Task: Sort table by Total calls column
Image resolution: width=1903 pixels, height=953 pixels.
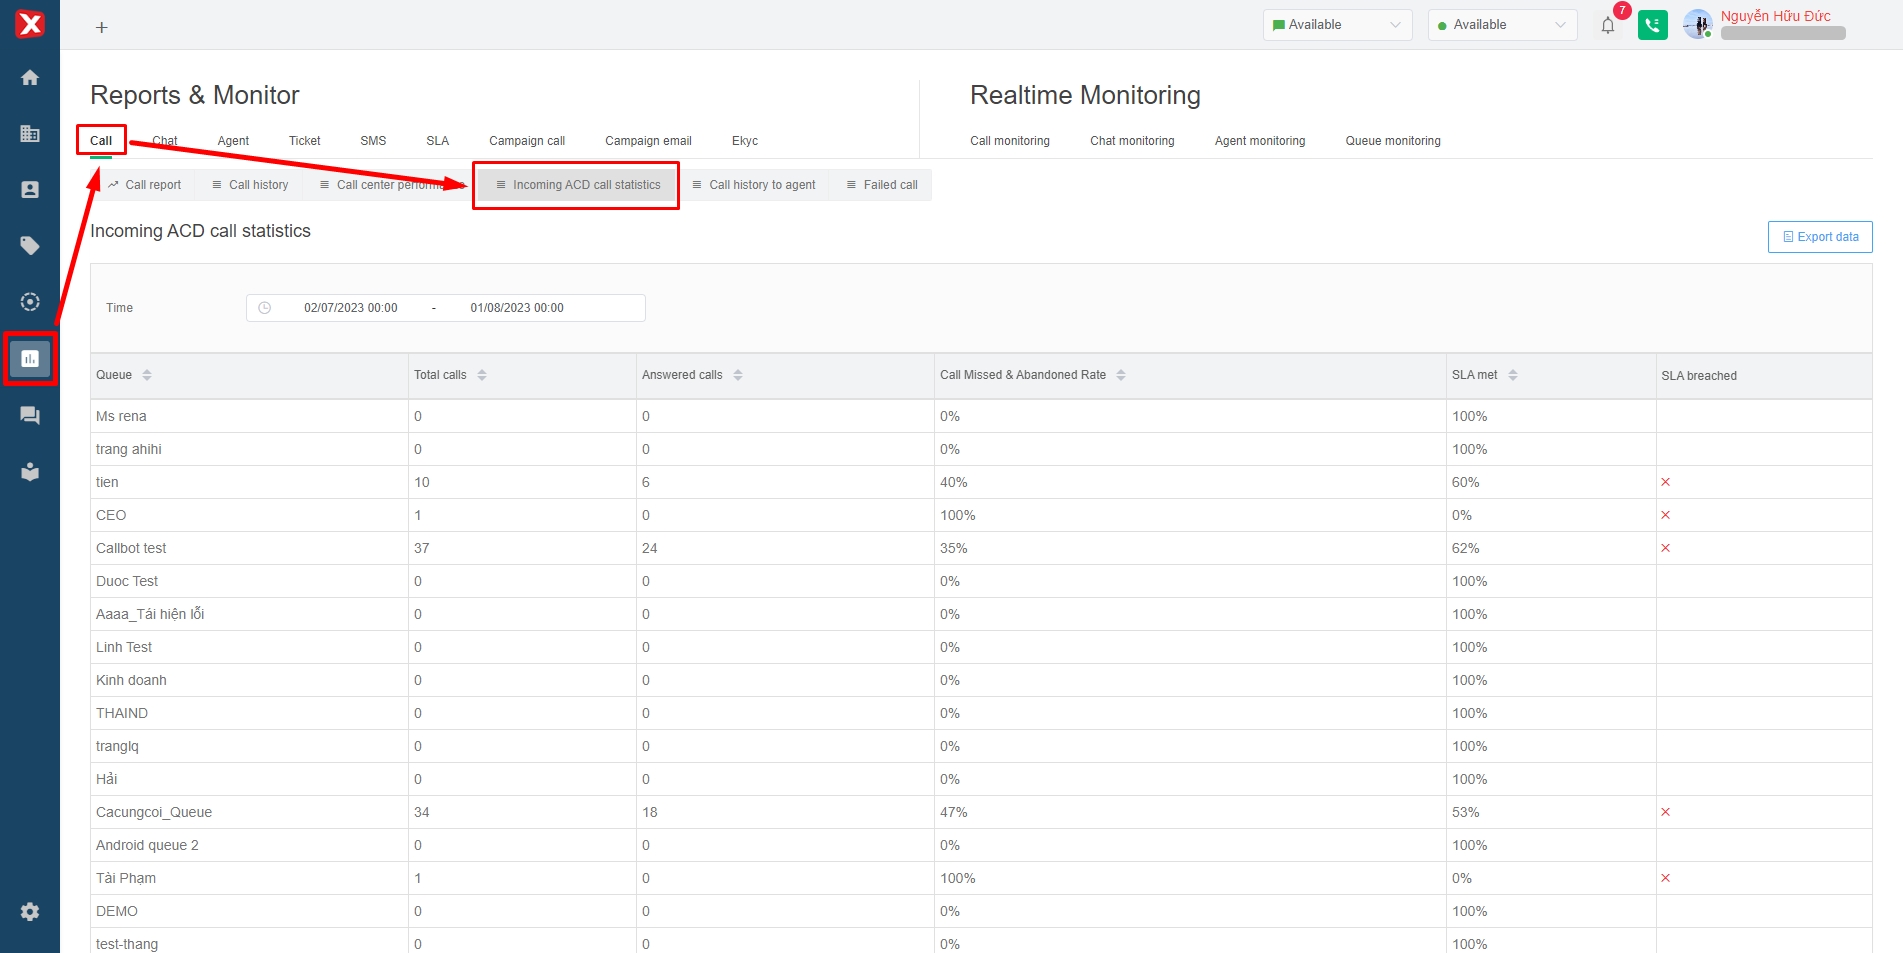Action: [x=482, y=375]
